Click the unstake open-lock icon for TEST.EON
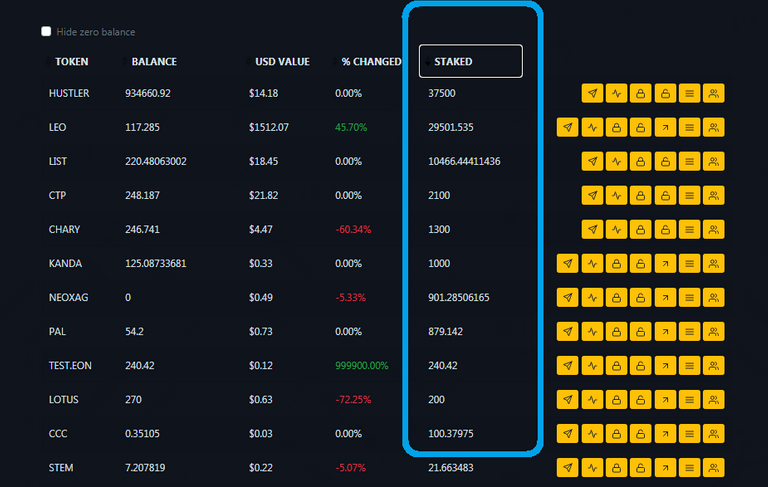Image resolution: width=768 pixels, height=487 pixels. 641,365
